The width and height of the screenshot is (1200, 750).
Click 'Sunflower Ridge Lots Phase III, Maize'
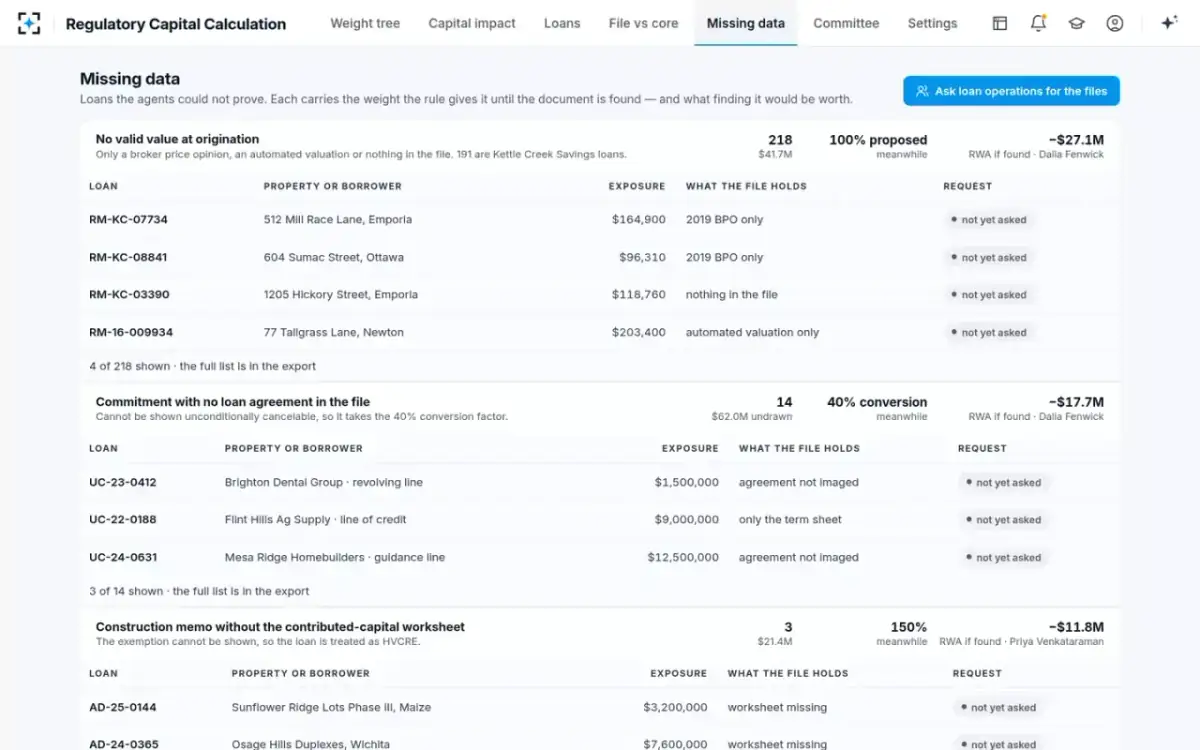pyautogui.click(x=331, y=708)
